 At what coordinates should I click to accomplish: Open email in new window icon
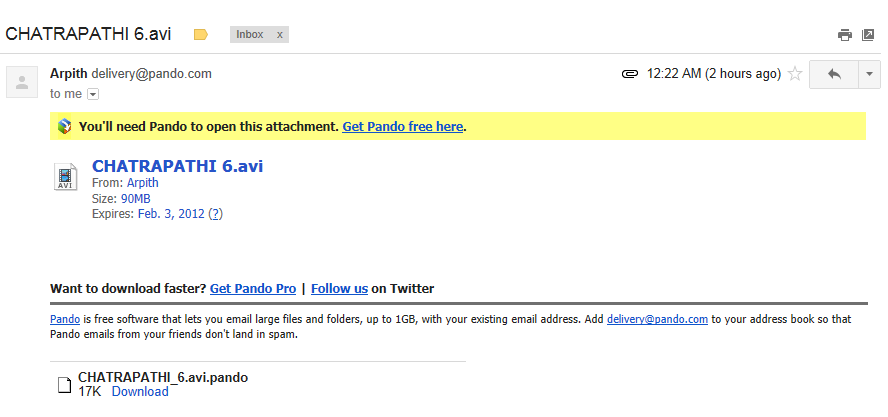tap(867, 35)
